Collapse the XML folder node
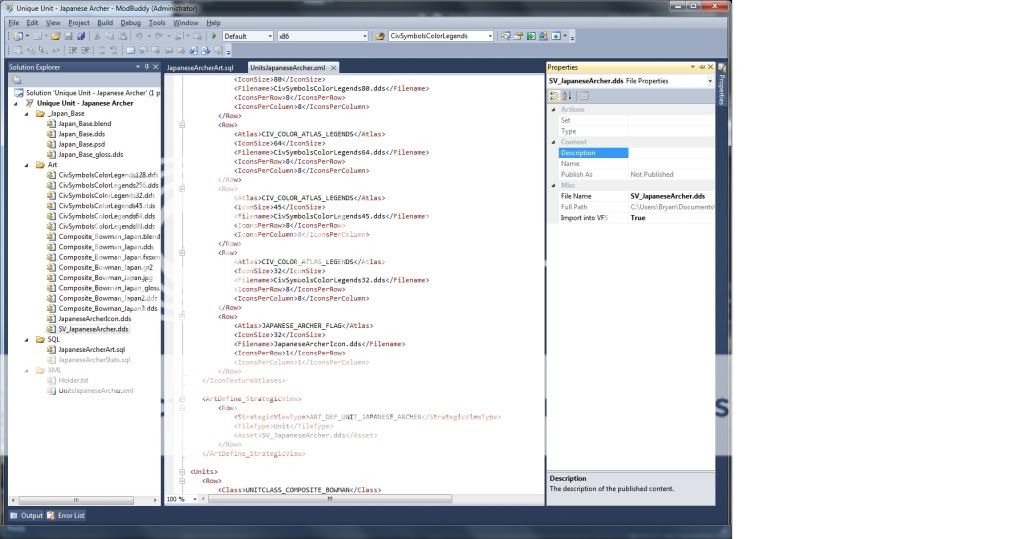This screenshot has height=539, width=1023. (x=27, y=371)
